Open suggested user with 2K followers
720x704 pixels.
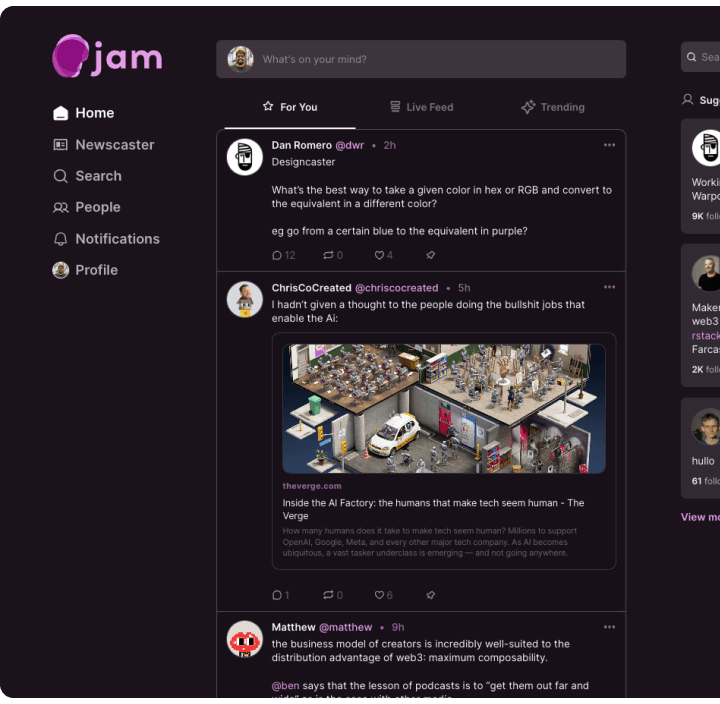[x=701, y=315]
